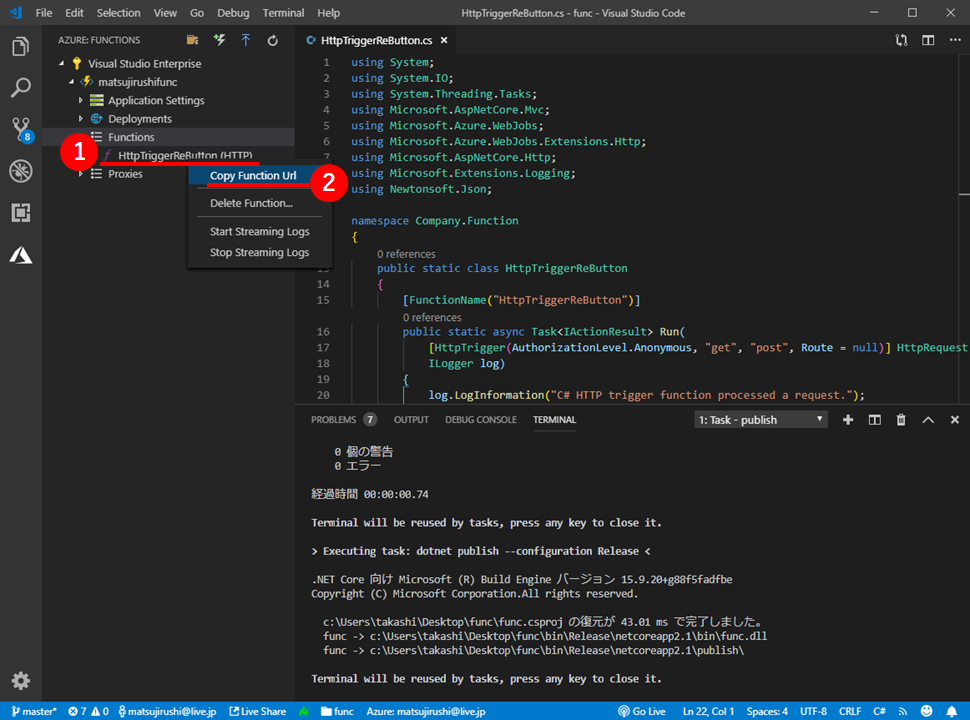
Task: Collapse matsujirushifunc function app node
Action: (x=71, y=82)
